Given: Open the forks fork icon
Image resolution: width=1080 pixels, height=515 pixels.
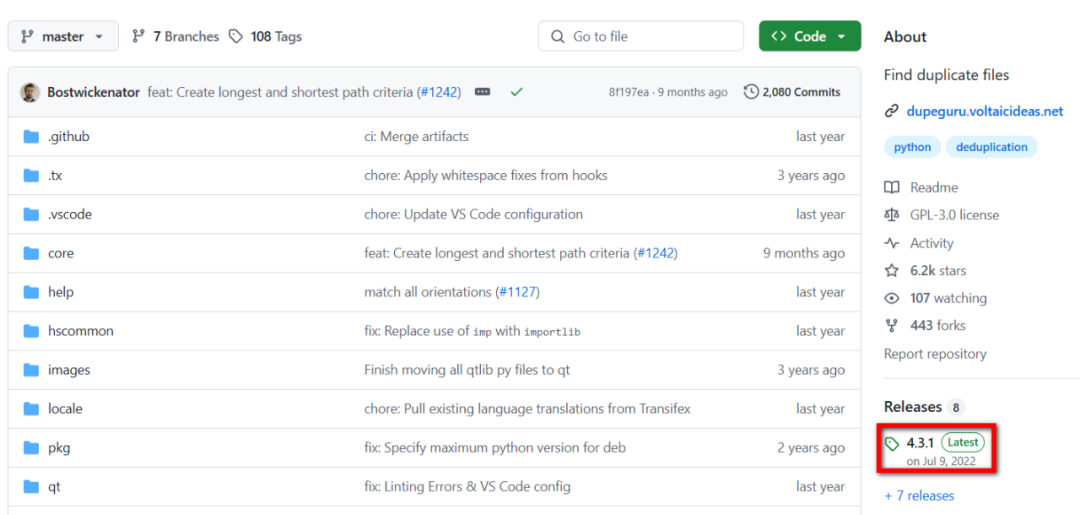Looking at the screenshot, I should tap(892, 326).
